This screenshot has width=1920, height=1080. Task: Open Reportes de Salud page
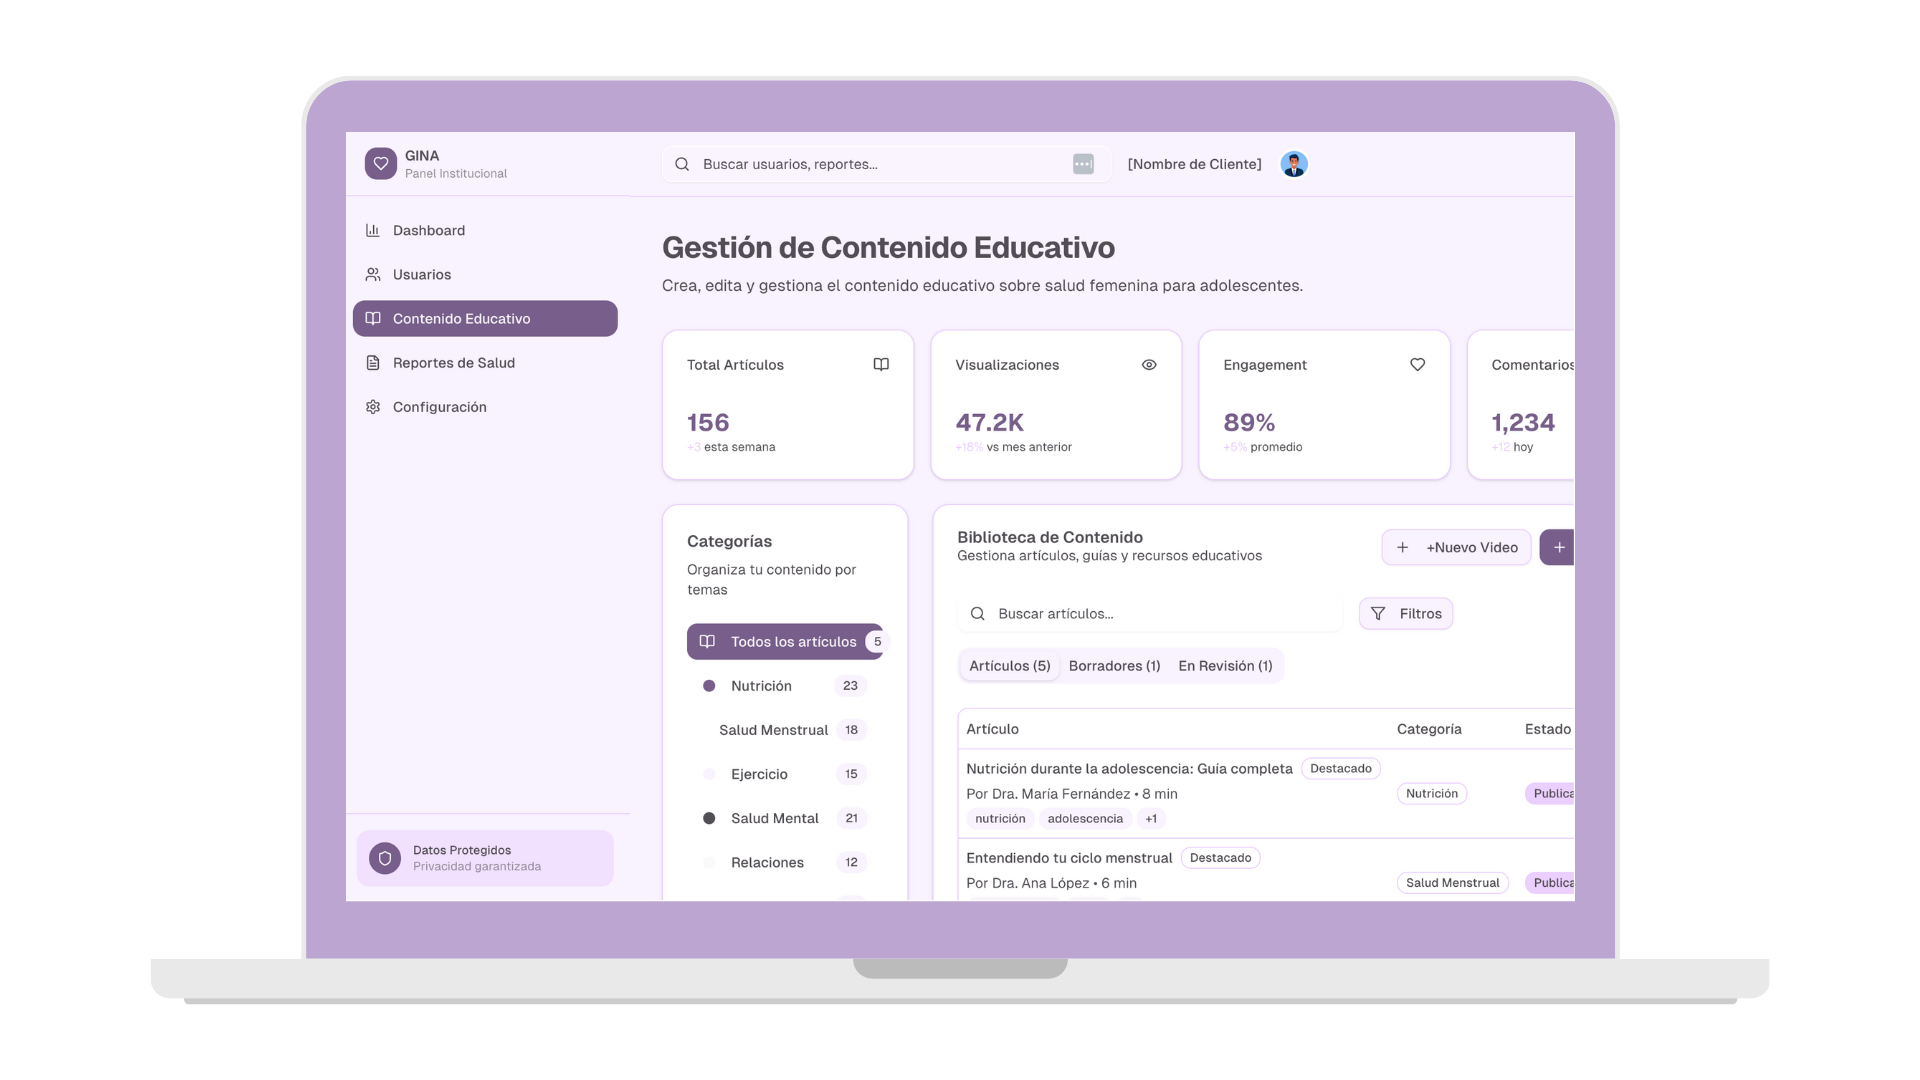(453, 363)
